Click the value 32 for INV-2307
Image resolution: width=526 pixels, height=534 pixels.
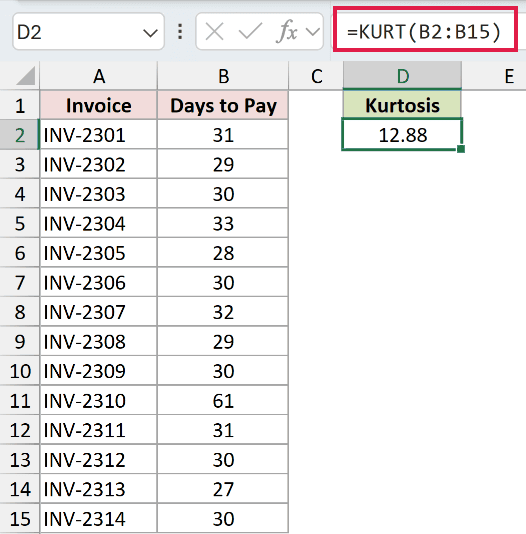pyautogui.click(x=223, y=312)
